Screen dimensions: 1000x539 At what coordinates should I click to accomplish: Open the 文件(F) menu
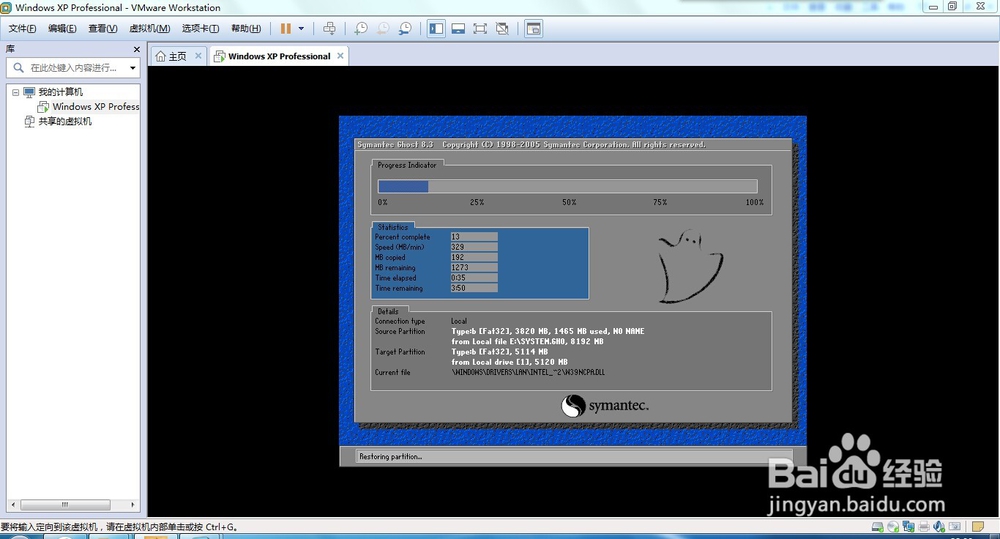(22, 29)
